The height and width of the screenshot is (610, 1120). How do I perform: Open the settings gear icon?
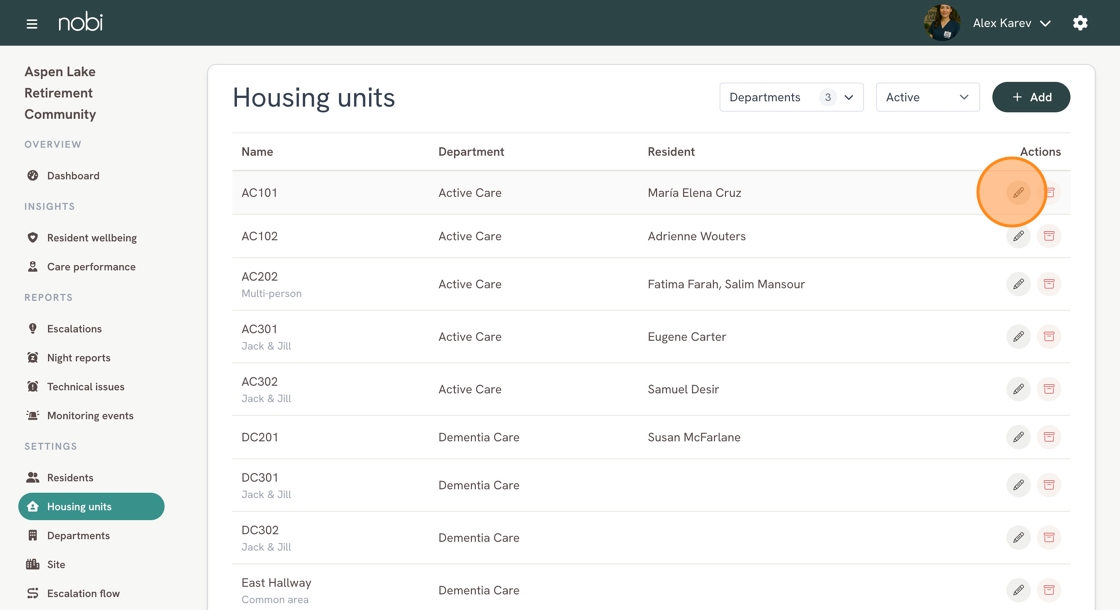(x=1080, y=23)
